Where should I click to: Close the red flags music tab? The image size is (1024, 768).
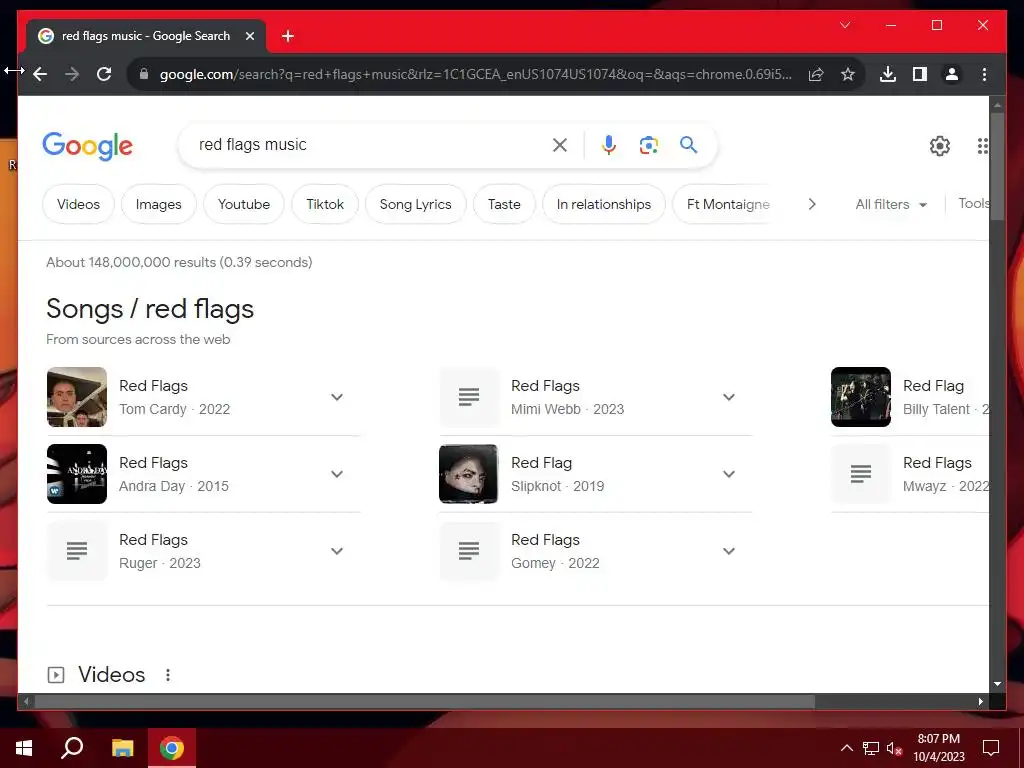point(249,36)
